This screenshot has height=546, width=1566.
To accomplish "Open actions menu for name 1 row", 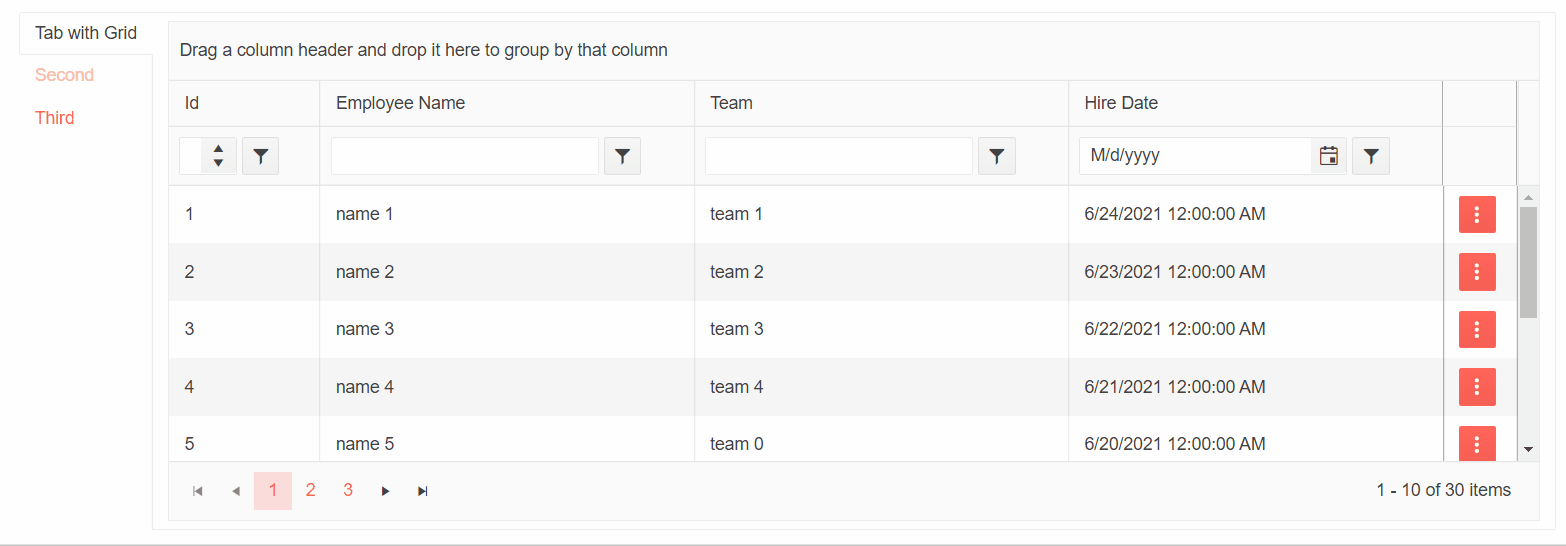I will pos(1476,215).
